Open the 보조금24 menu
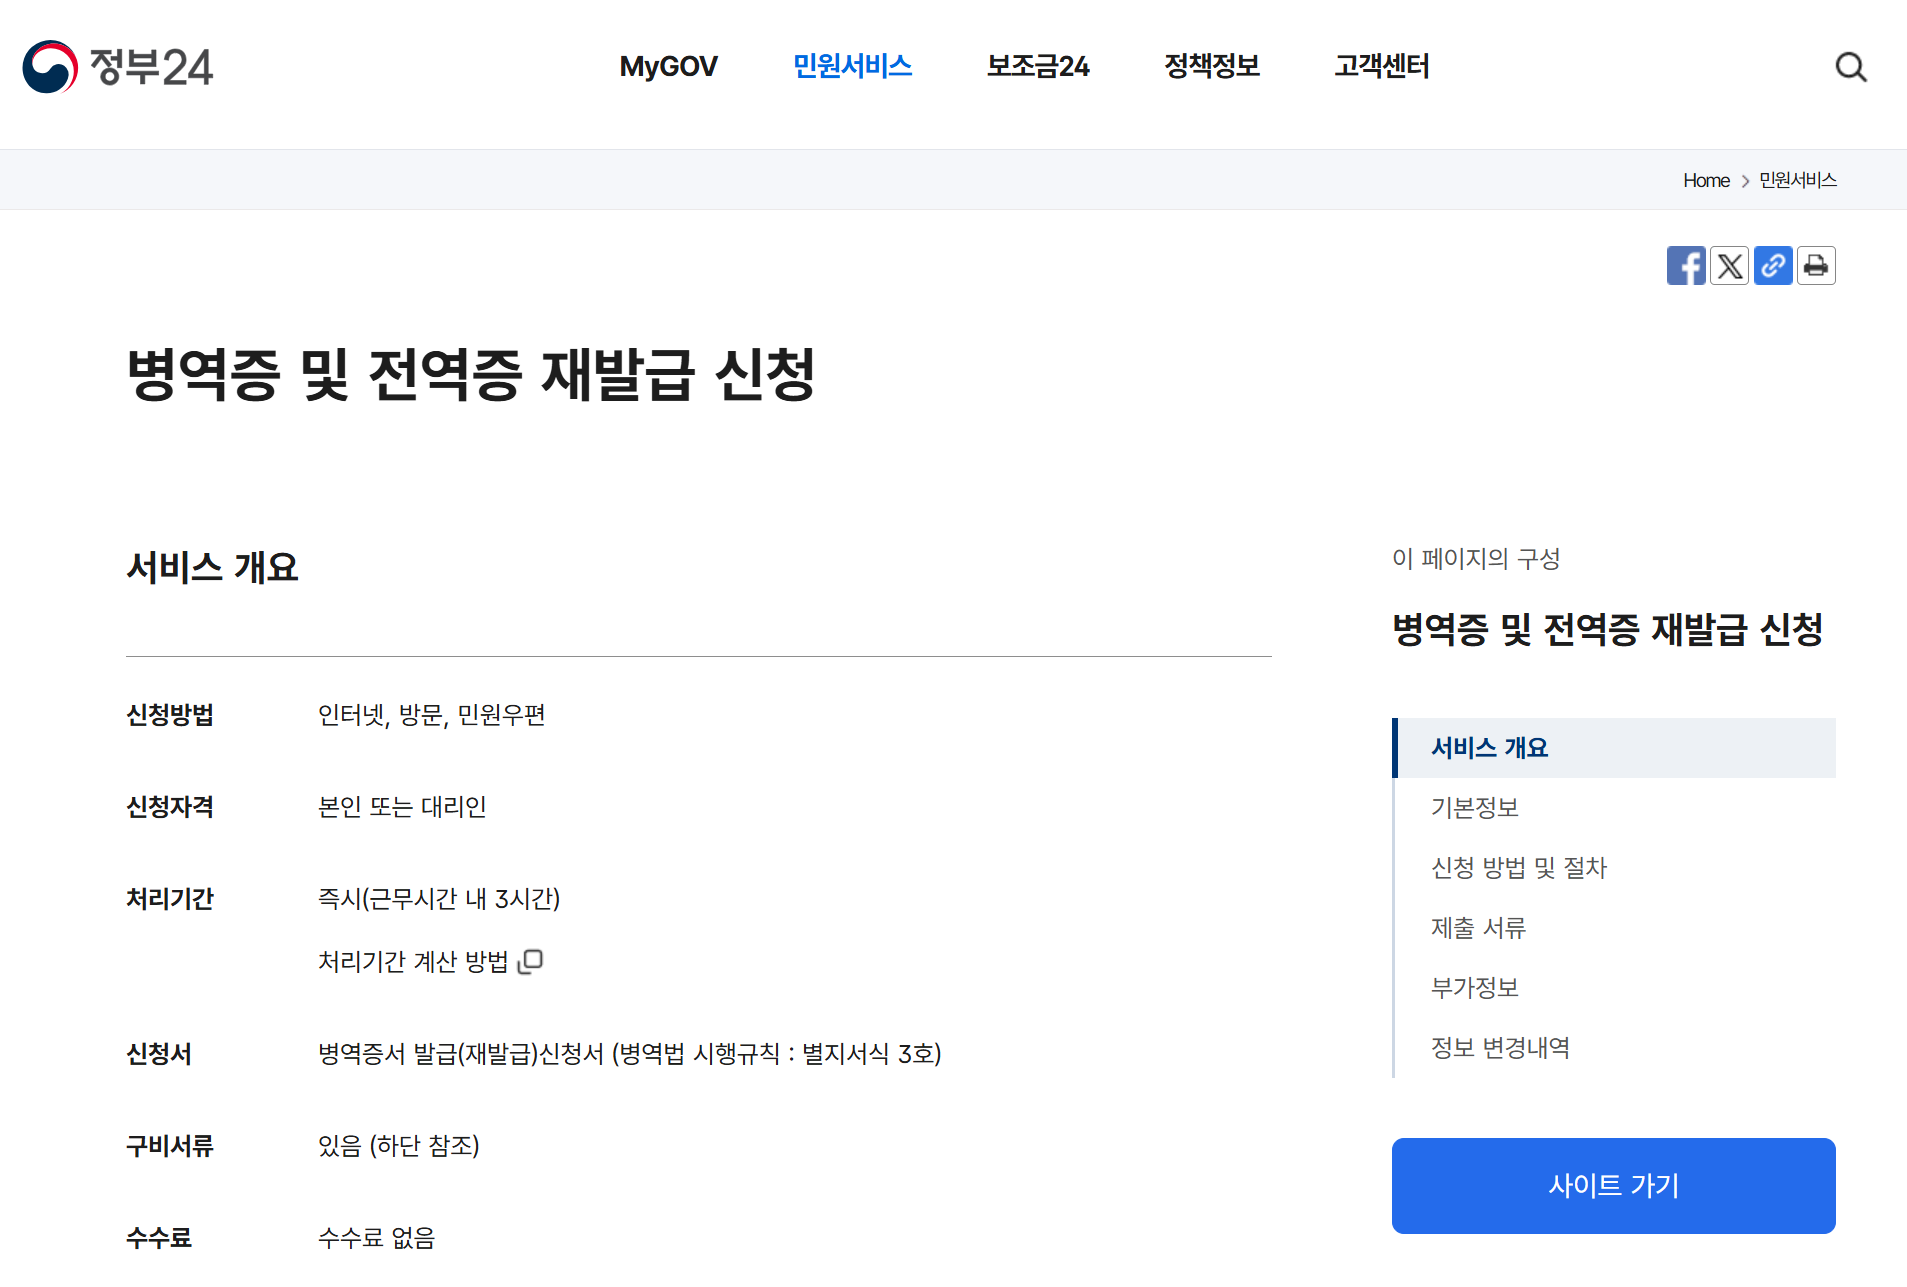Viewport: 1907px width, 1287px height. click(1037, 67)
